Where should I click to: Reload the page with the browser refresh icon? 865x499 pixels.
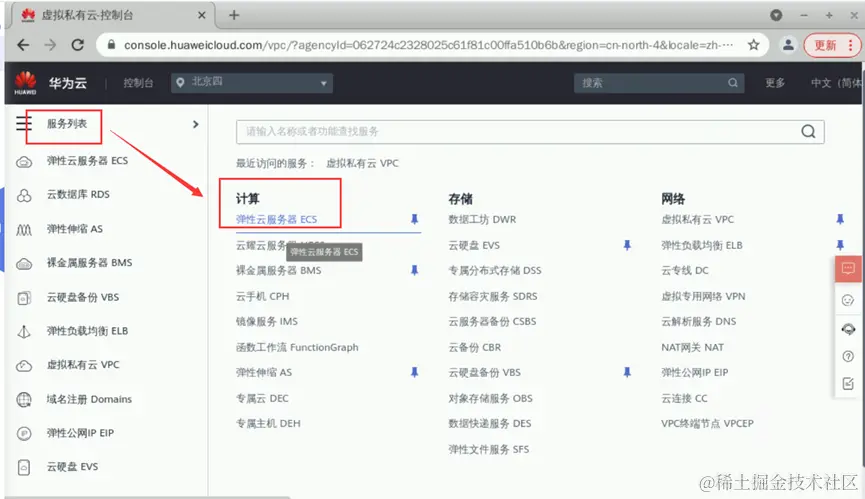coord(78,45)
